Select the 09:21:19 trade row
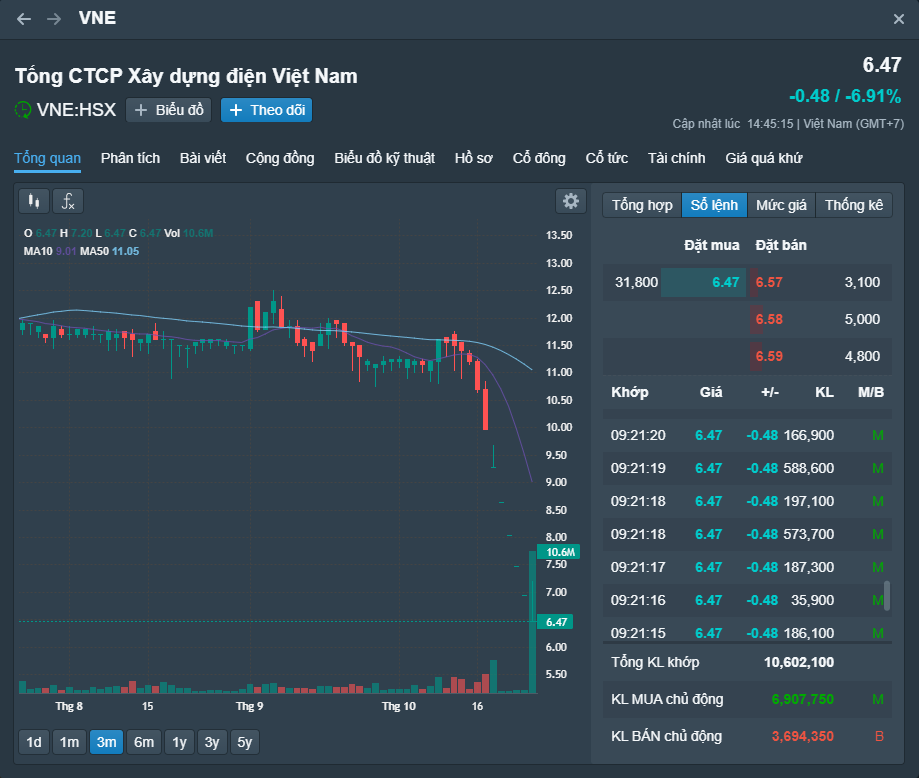Screen dimensions: 919x778 (x=747, y=468)
